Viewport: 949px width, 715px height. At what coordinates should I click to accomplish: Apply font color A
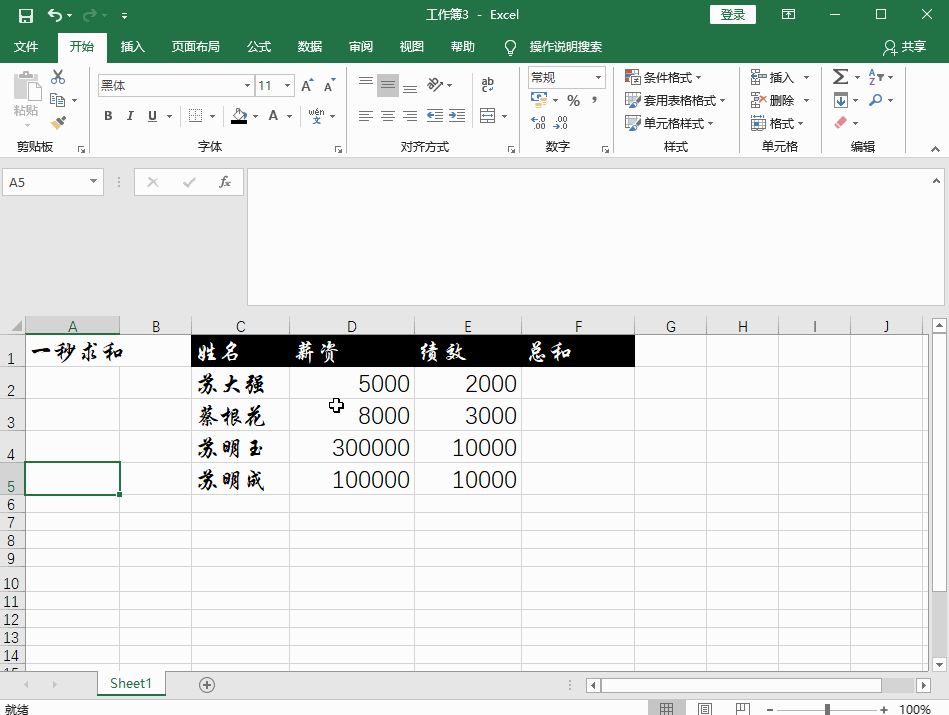click(x=274, y=116)
